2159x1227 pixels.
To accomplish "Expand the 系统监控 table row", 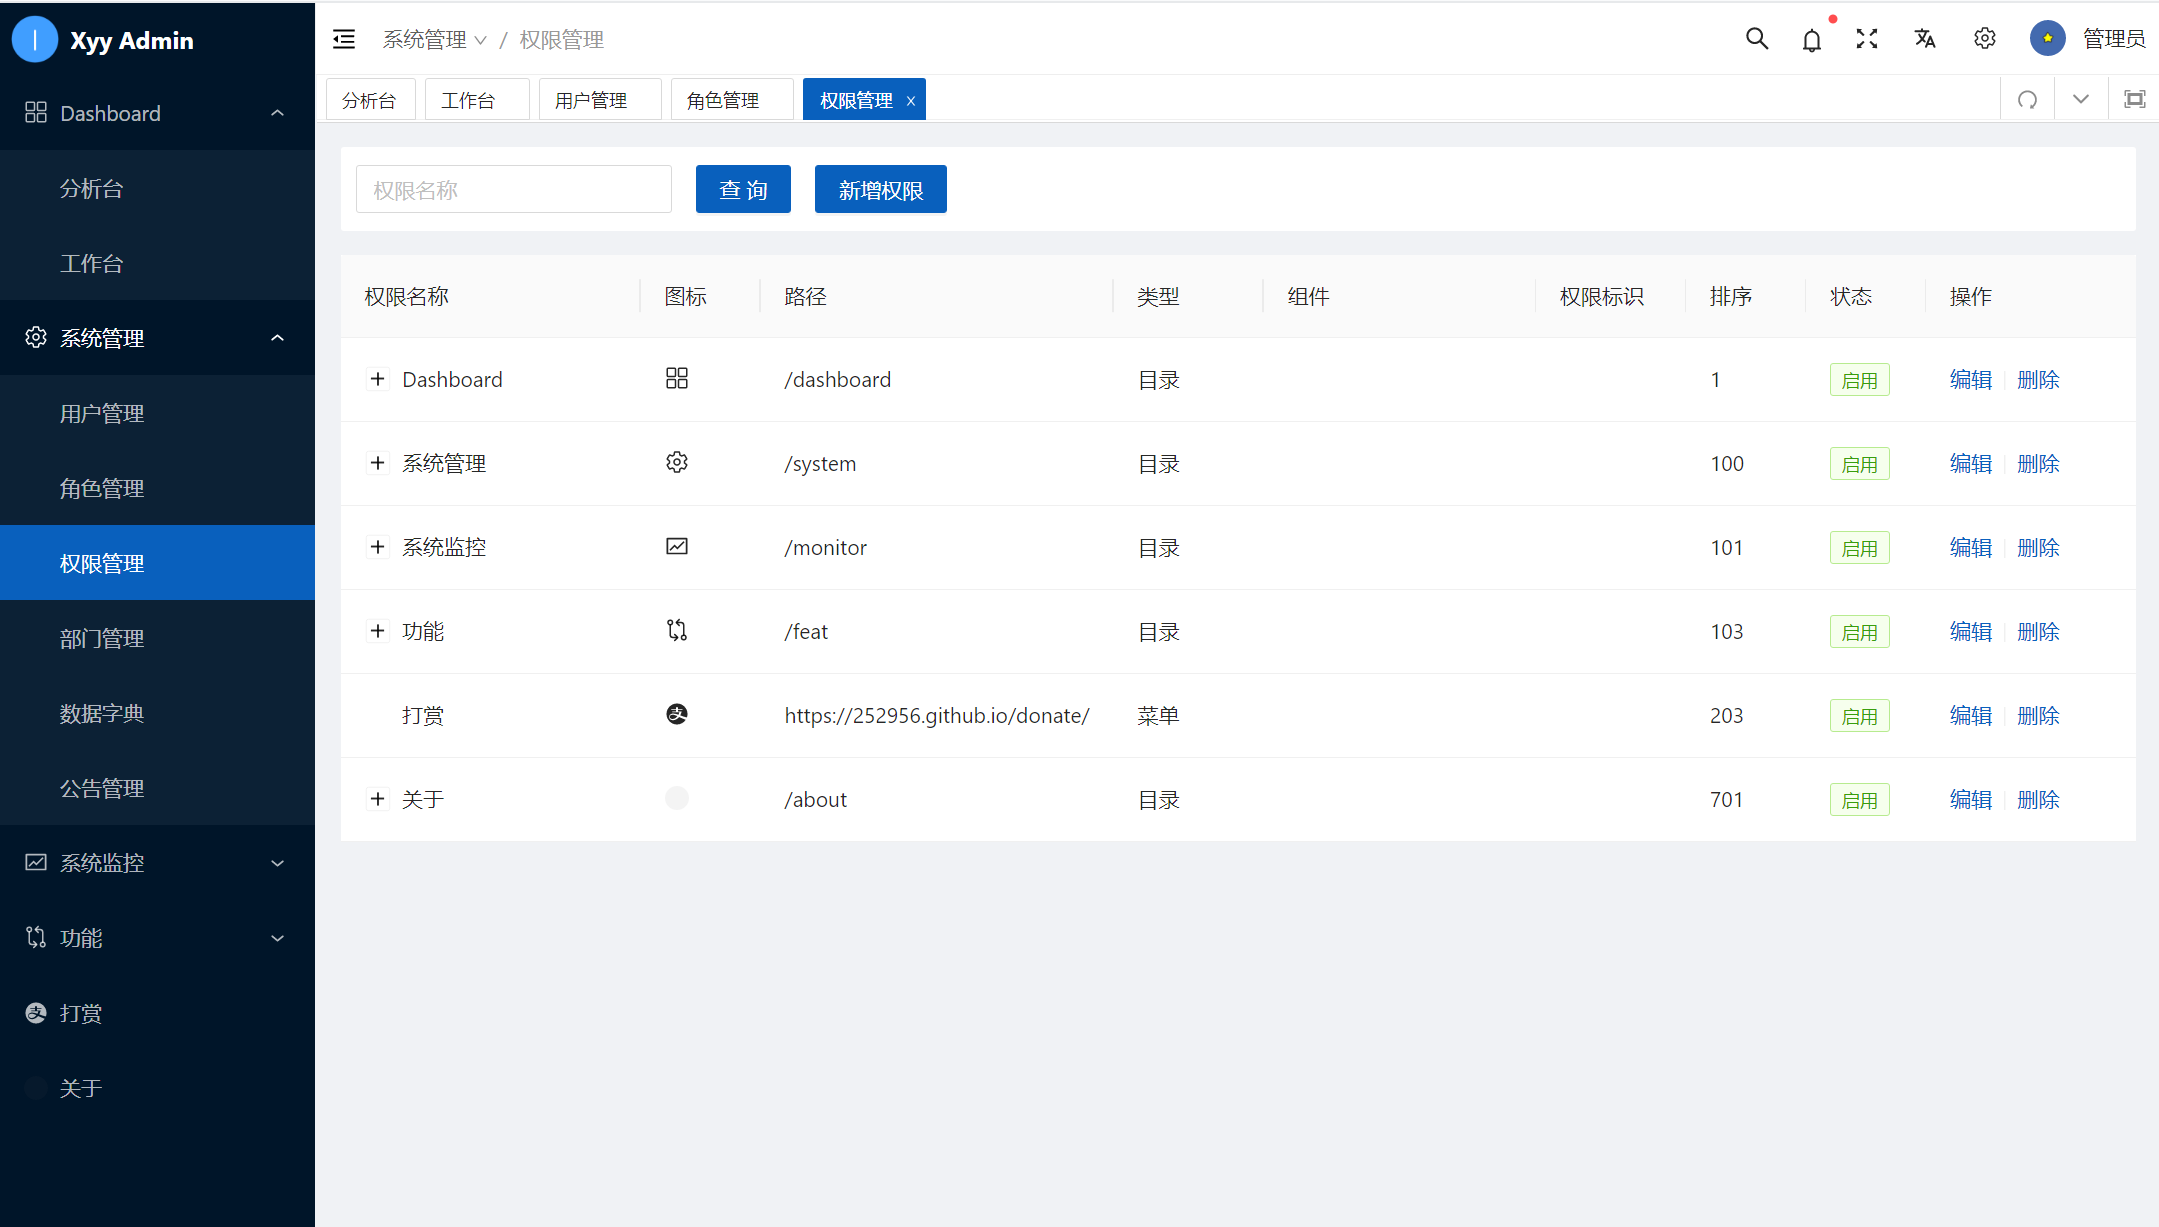I will [x=377, y=547].
